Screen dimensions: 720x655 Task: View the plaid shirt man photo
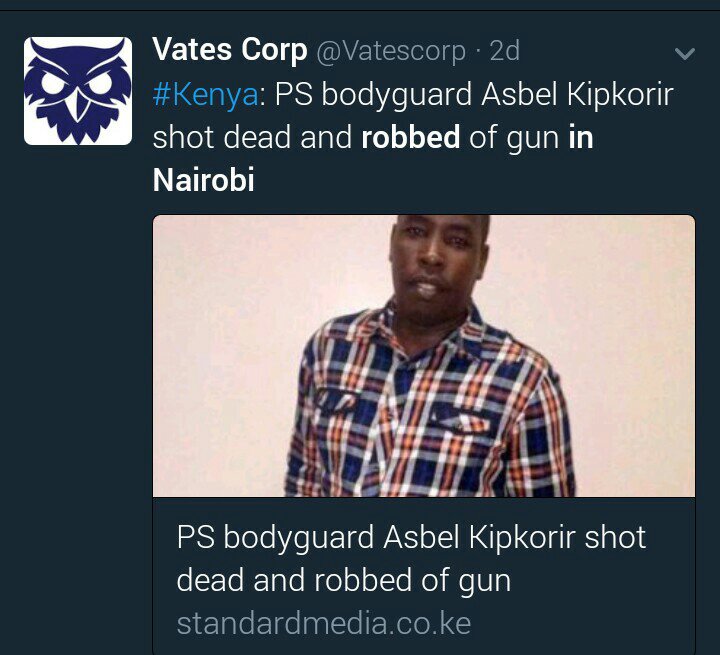pos(423,356)
